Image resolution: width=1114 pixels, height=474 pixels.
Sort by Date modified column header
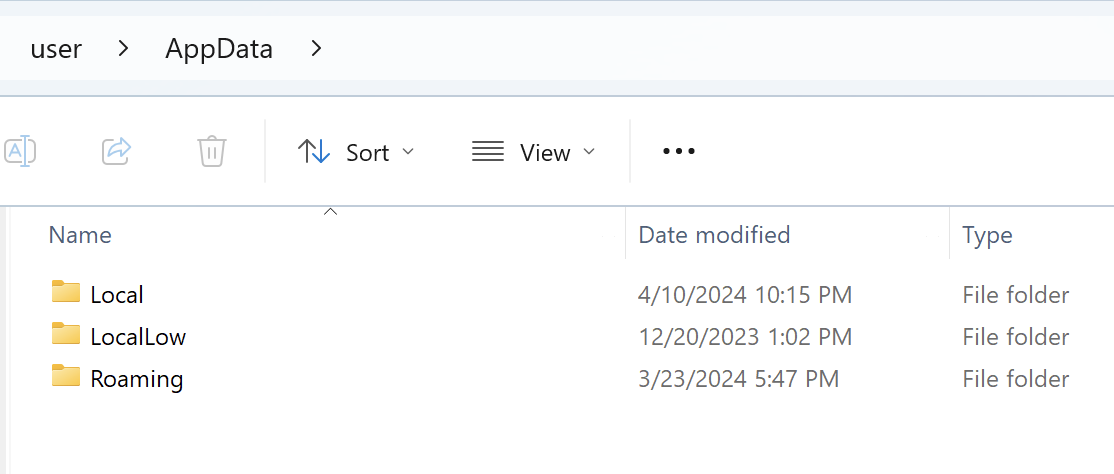tap(714, 235)
